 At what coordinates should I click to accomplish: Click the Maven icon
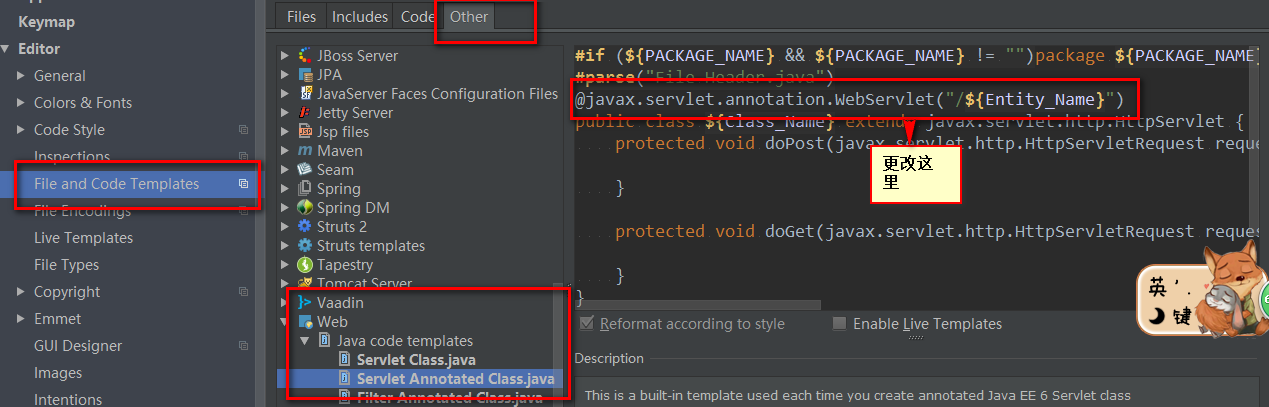tap(305, 151)
